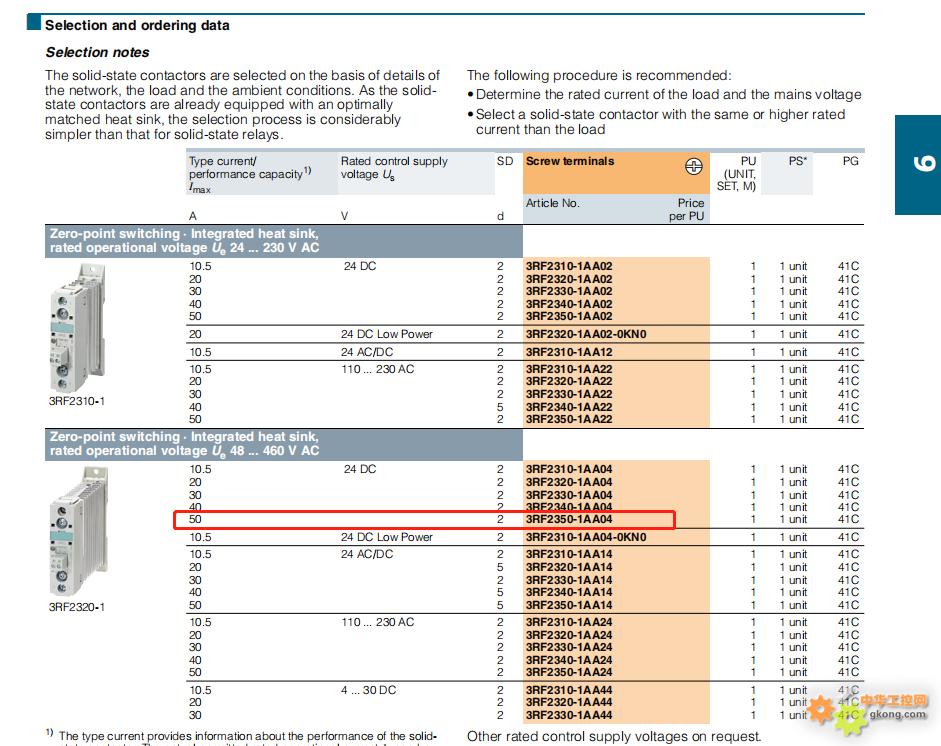Click the "Screw terminals" column header
Image resolution: width=941 pixels, height=746 pixels.
tap(570, 161)
